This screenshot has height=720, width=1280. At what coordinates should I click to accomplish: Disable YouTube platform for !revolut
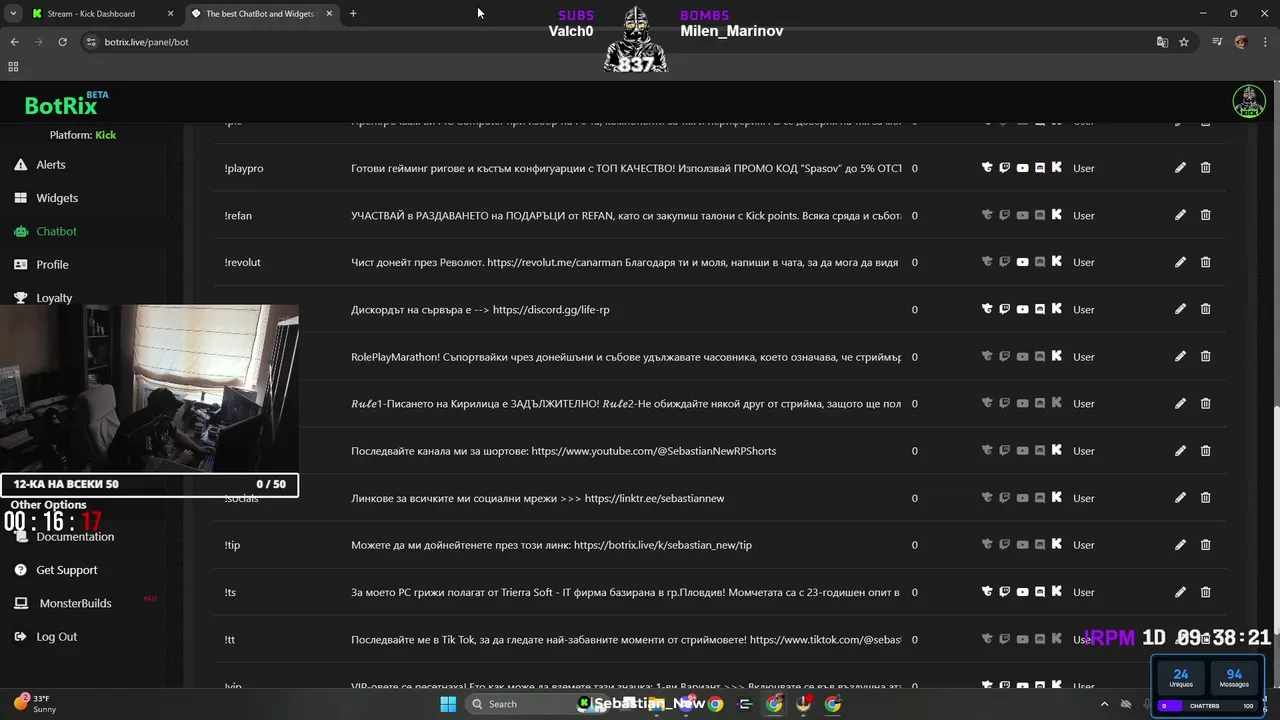(1022, 262)
